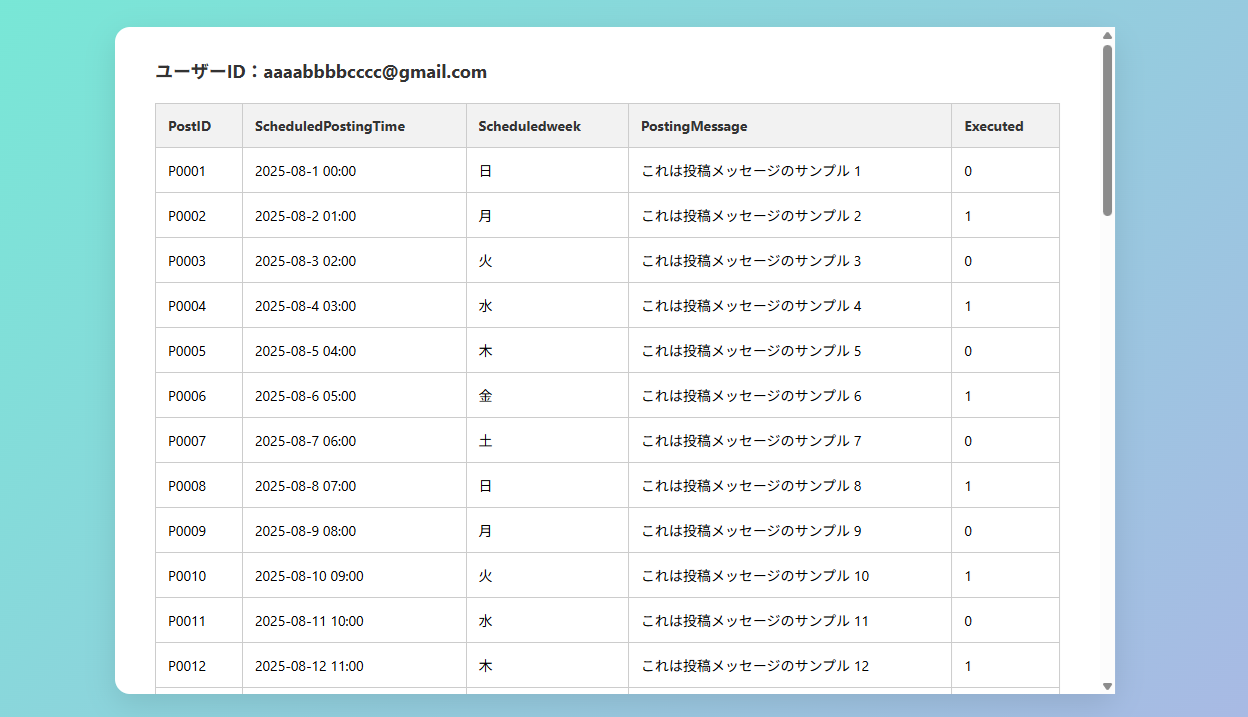The width and height of the screenshot is (1248, 717).
Task: Click PostID cell P0009
Action: [x=199, y=531]
